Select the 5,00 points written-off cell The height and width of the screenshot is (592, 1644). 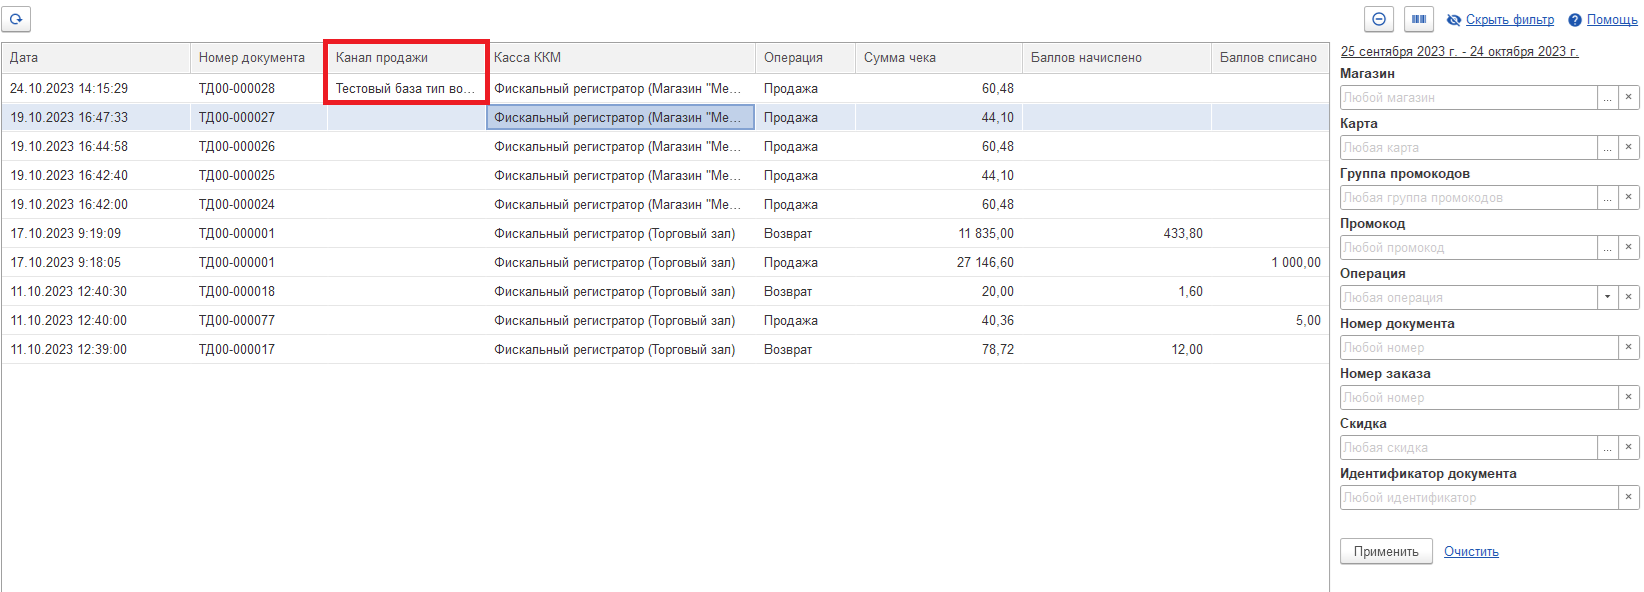1270,320
